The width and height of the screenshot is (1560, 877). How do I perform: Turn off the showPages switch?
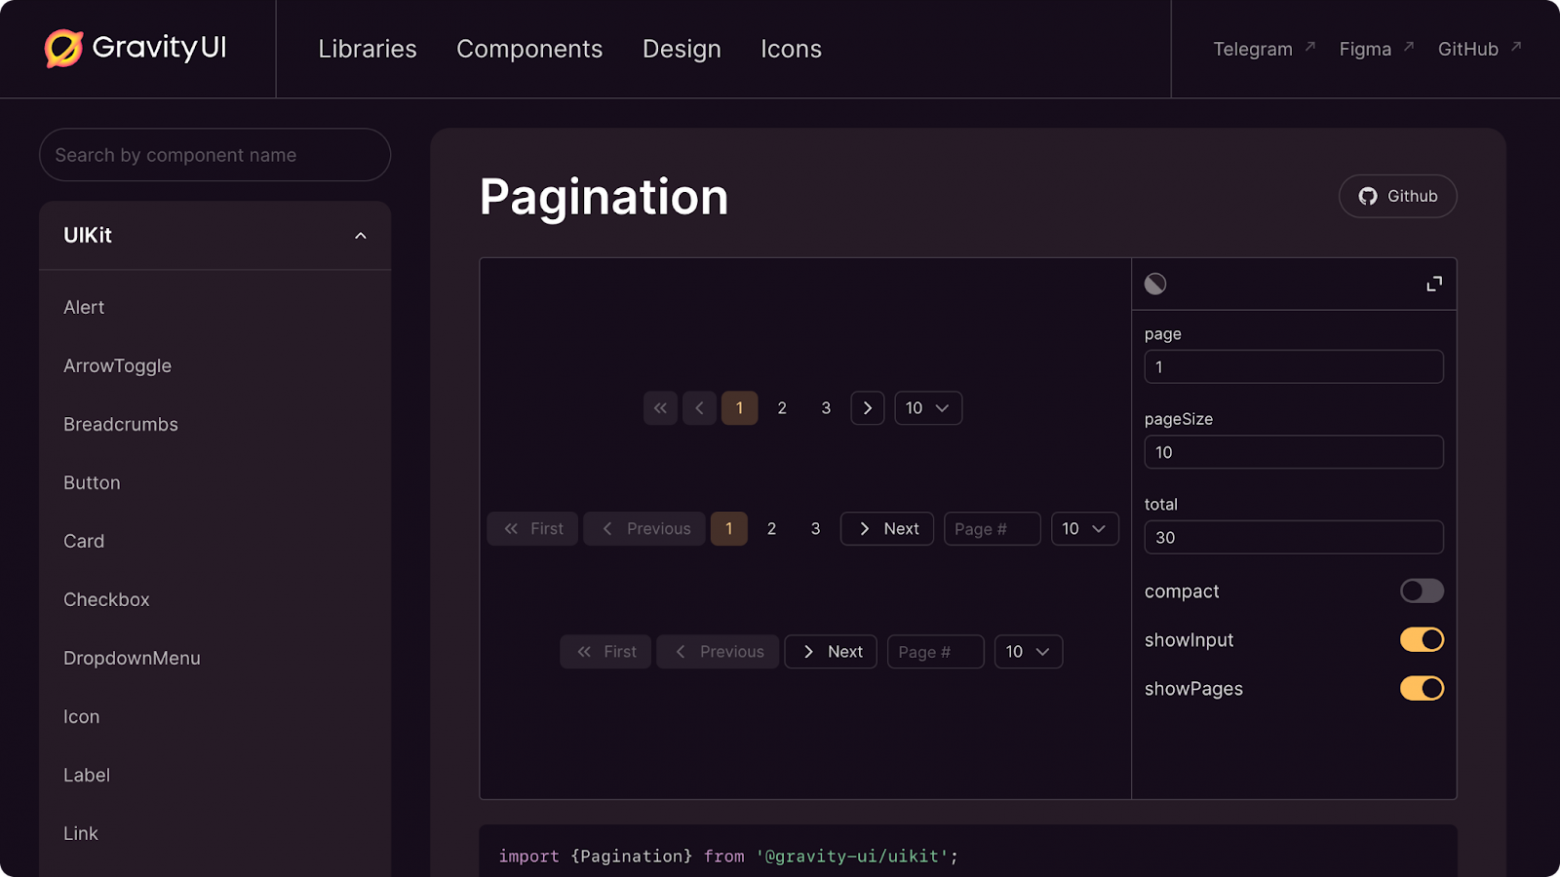pyautogui.click(x=1422, y=688)
